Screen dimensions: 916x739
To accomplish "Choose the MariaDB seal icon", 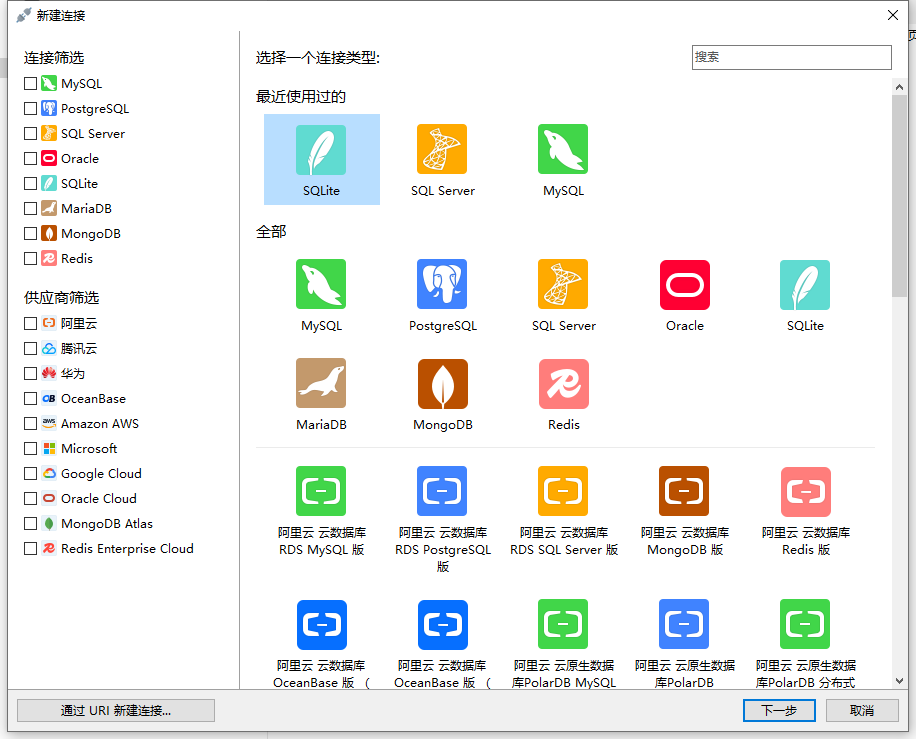I will coord(321,383).
